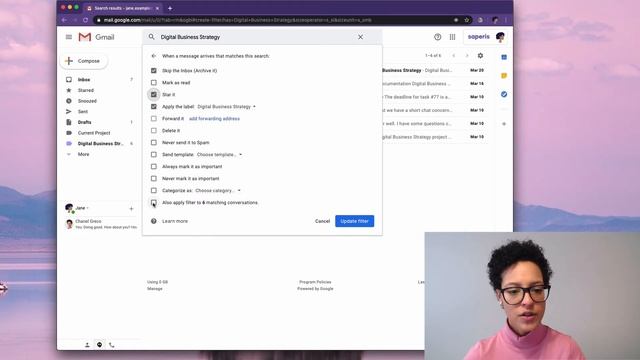The image size is (640, 360).
Task: Enable Never send it to Spam
Action: click(153, 142)
